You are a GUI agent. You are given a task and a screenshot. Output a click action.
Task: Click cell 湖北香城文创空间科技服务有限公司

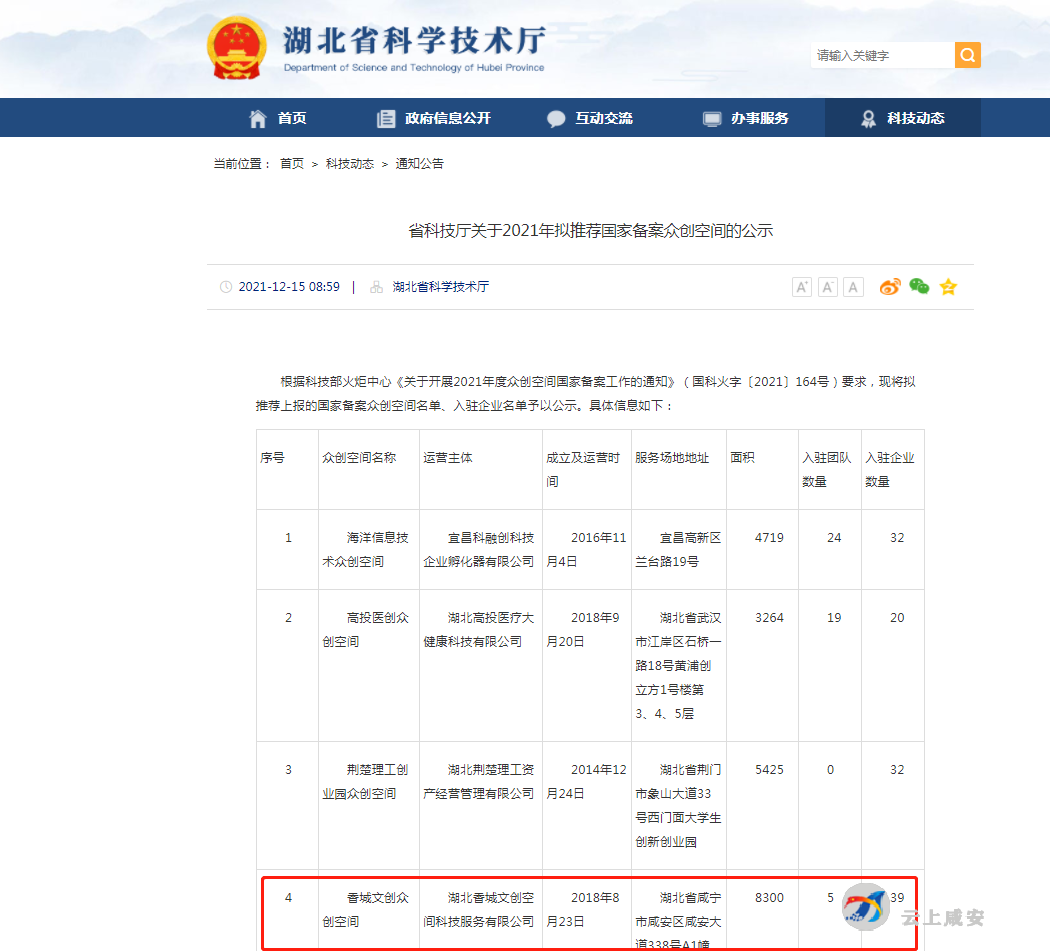(479, 909)
